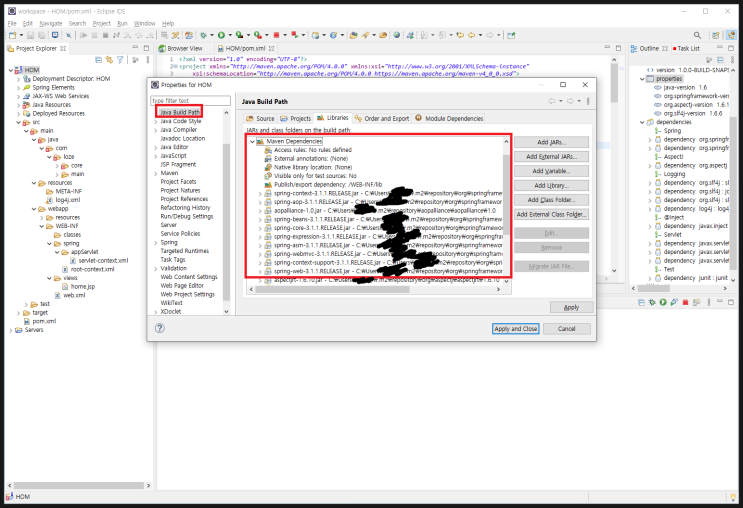This screenshot has width=743, height=508.
Task: Maximize the Outline view panel
Action: (x=731, y=48)
